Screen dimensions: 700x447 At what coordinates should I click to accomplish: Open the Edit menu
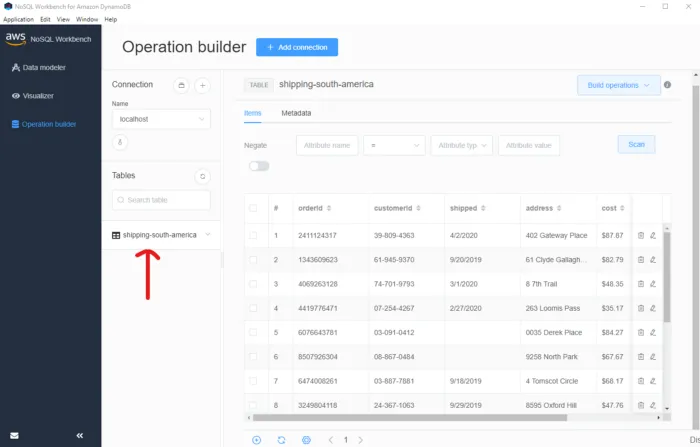pos(45,20)
